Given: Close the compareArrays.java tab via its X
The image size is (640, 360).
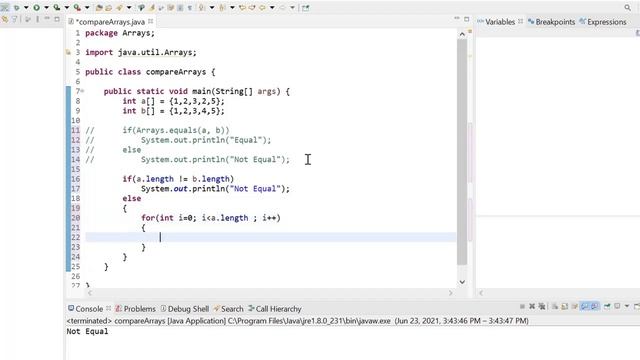Looking at the screenshot, I should [x=151, y=21].
